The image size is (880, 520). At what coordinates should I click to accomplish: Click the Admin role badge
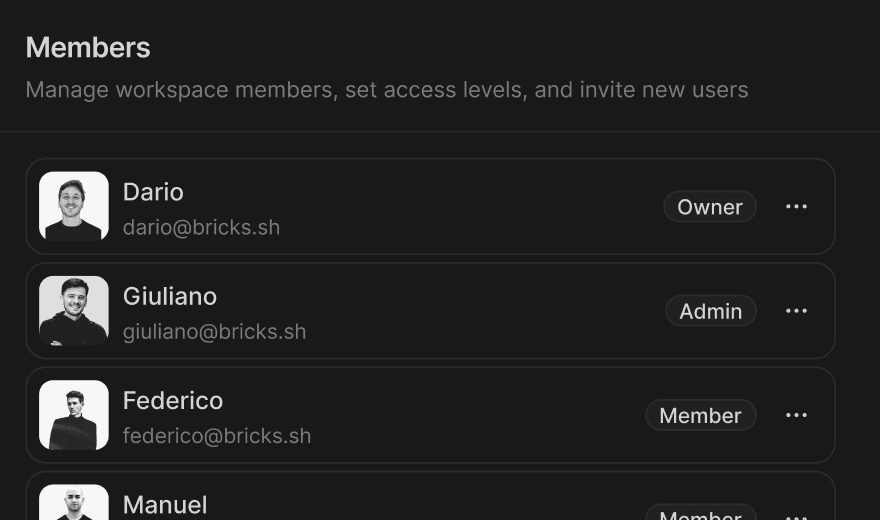pyautogui.click(x=711, y=311)
